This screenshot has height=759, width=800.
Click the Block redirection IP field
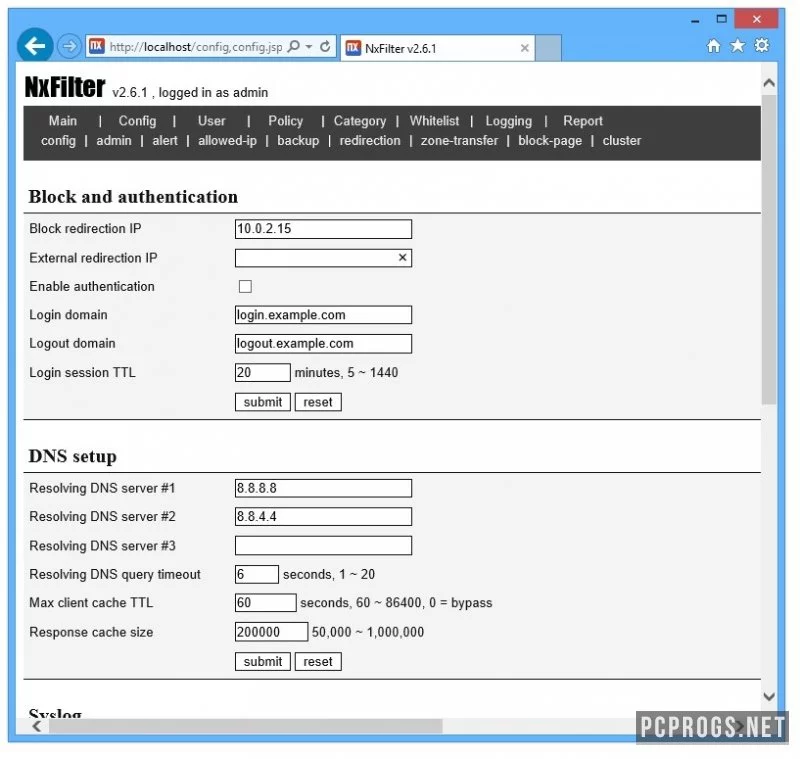pyautogui.click(x=323, y=229)
